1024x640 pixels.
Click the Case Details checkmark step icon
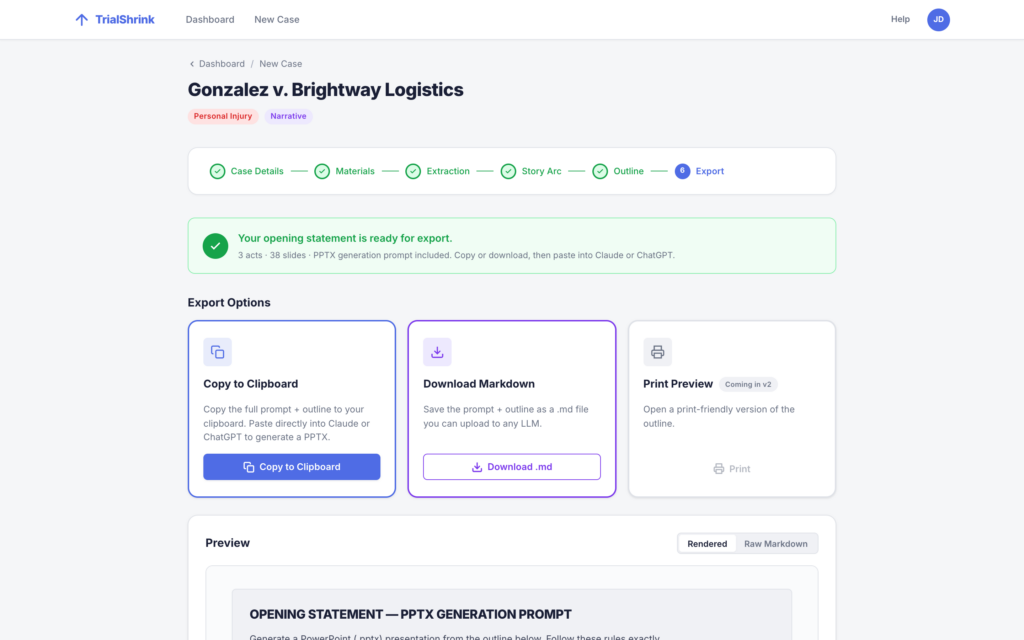(x=217, y=171)
